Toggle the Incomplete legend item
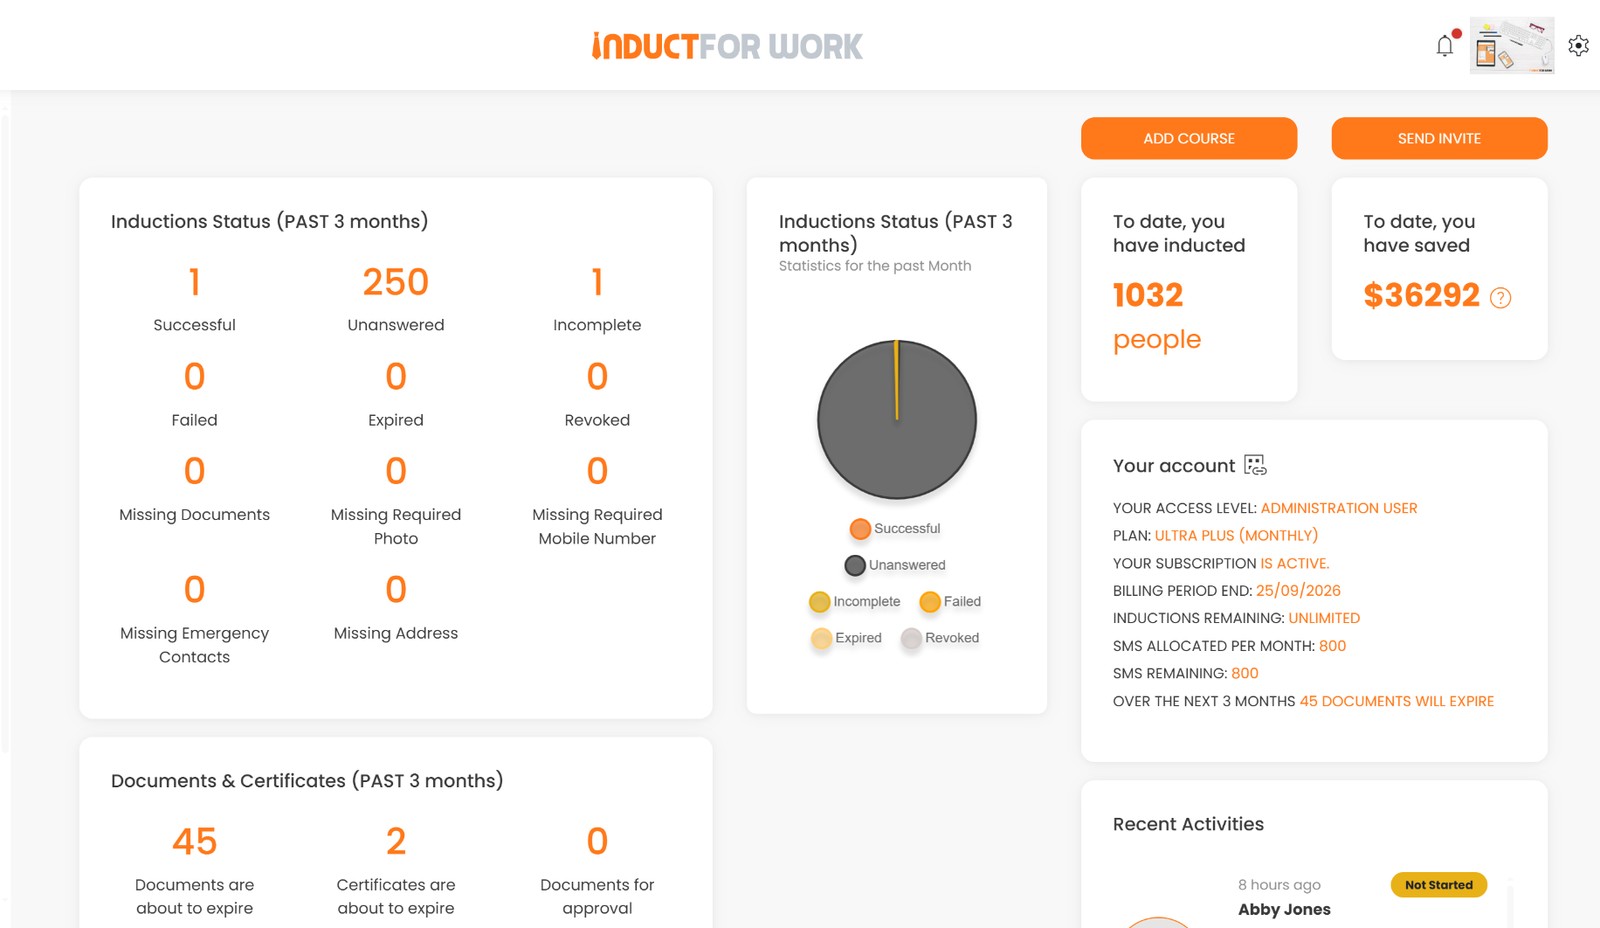Viewport: 1600px width, 928px height. tap(855, 602)
